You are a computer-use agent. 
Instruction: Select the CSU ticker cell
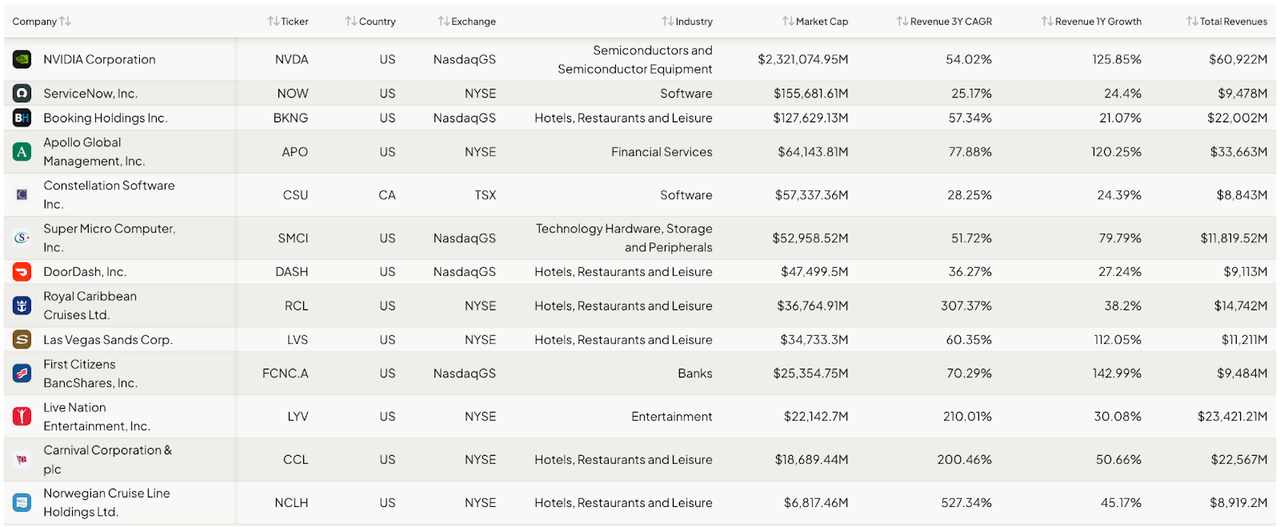(295, 195)
